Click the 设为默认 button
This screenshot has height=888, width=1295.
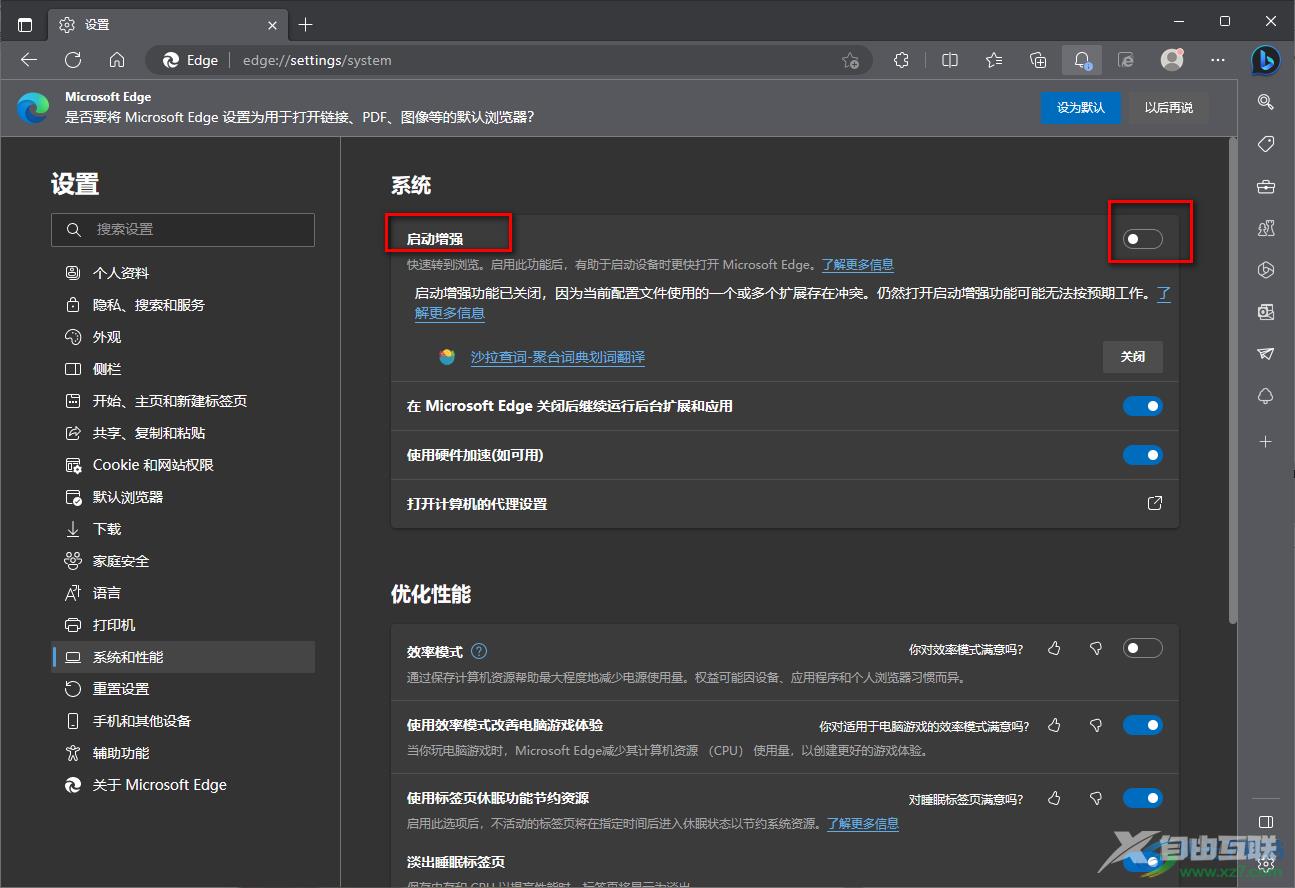point(1080,107)
